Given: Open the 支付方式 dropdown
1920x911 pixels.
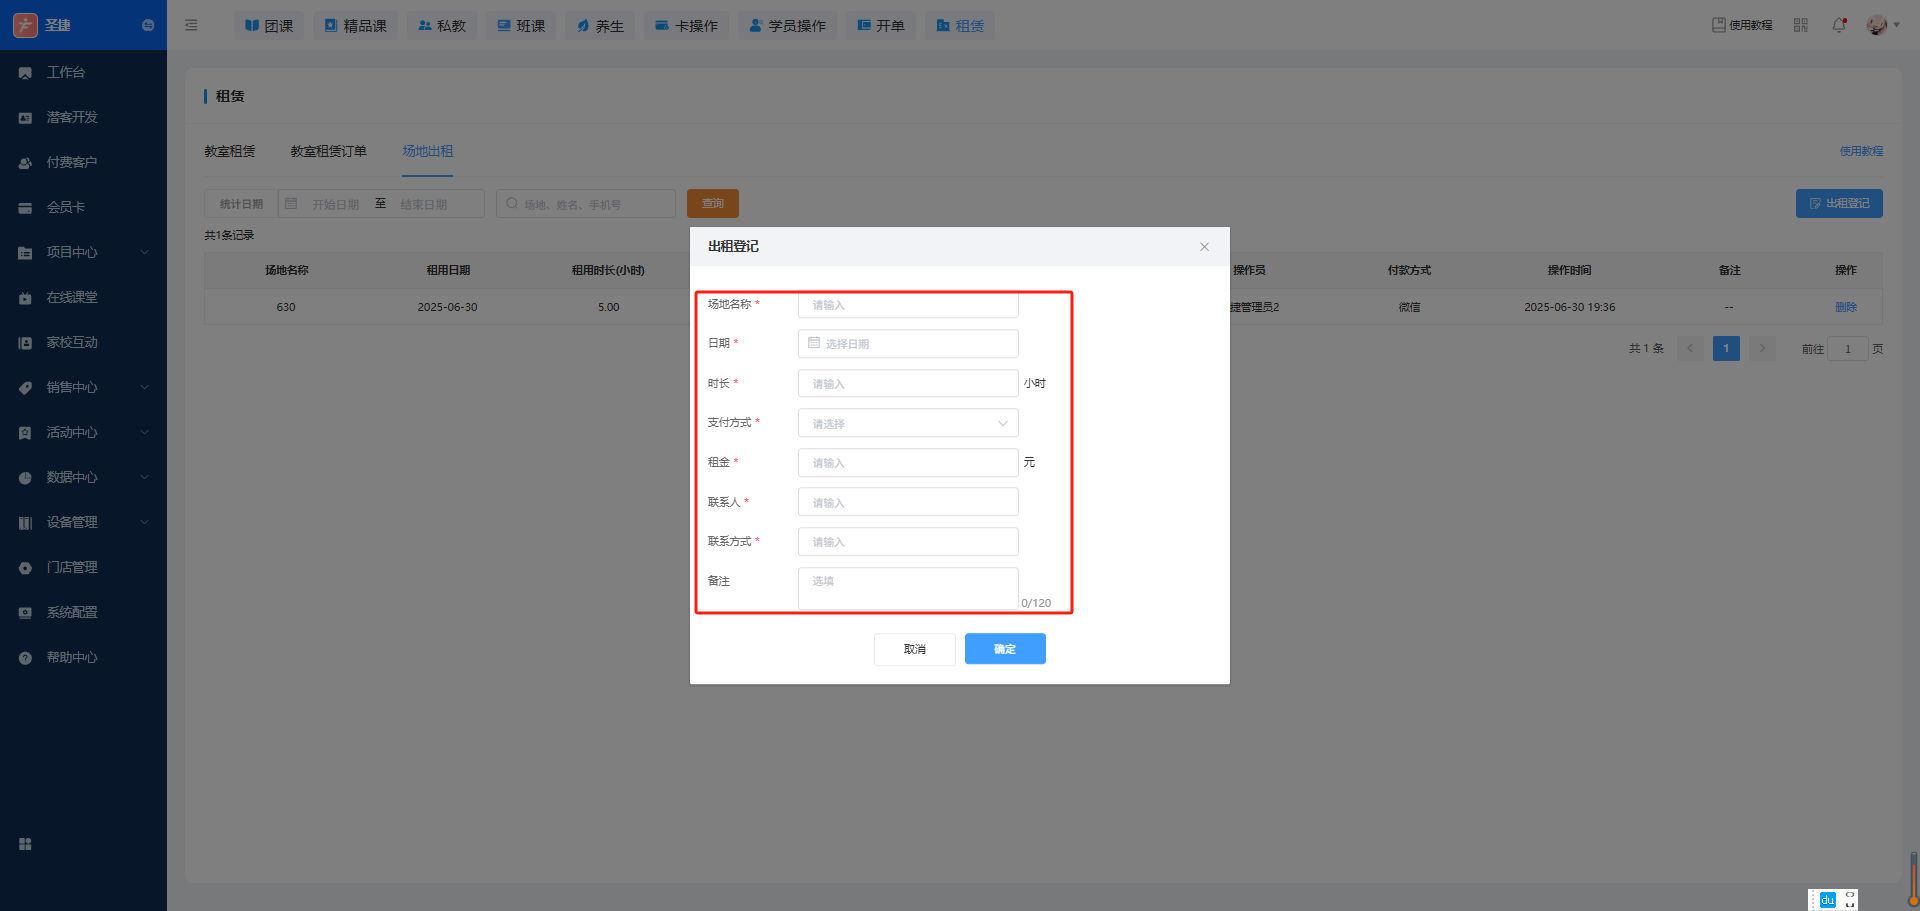Looking at the screenshot, I should point(907,423).
